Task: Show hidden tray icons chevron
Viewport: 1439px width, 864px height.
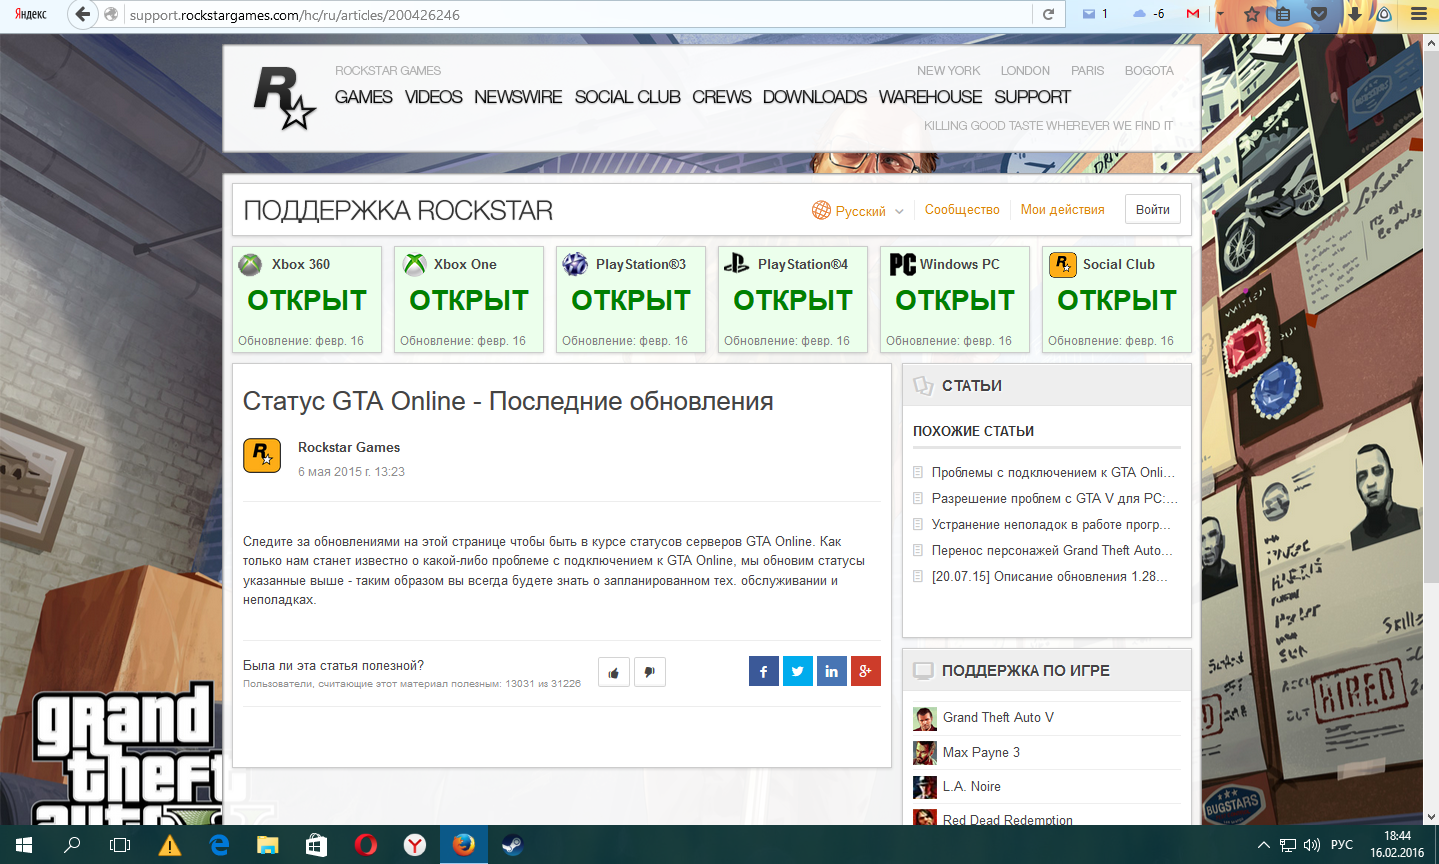Action: [x=1263, y=845]
